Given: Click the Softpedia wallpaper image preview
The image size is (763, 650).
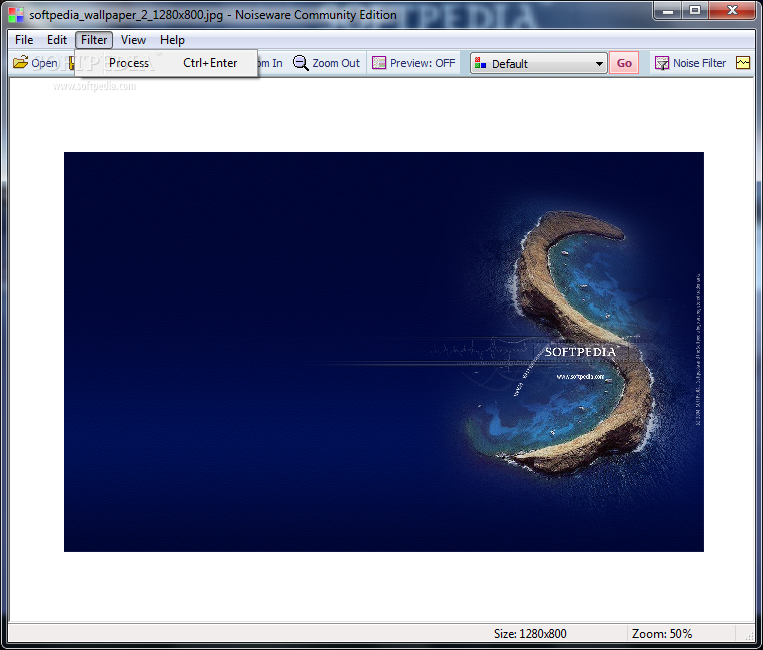Looking at the screenshot, I should [383, 352].
